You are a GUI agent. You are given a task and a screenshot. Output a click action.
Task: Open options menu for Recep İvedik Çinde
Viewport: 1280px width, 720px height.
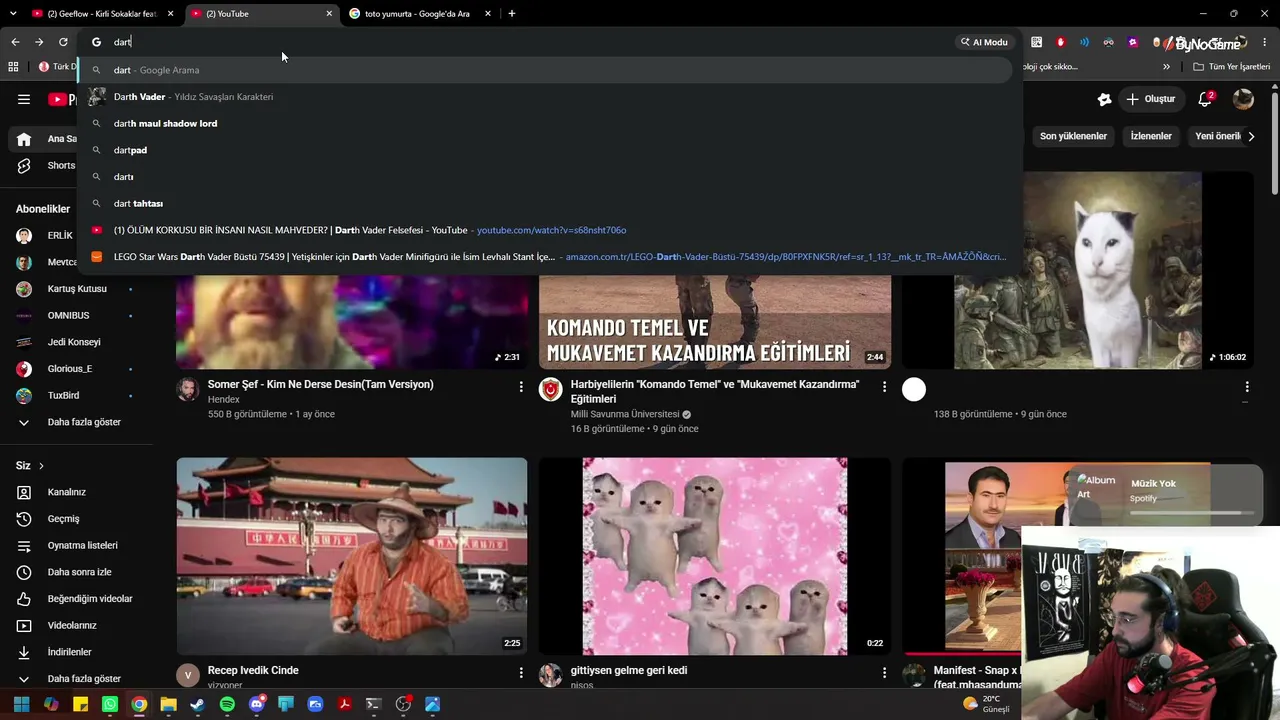(521, 673)
